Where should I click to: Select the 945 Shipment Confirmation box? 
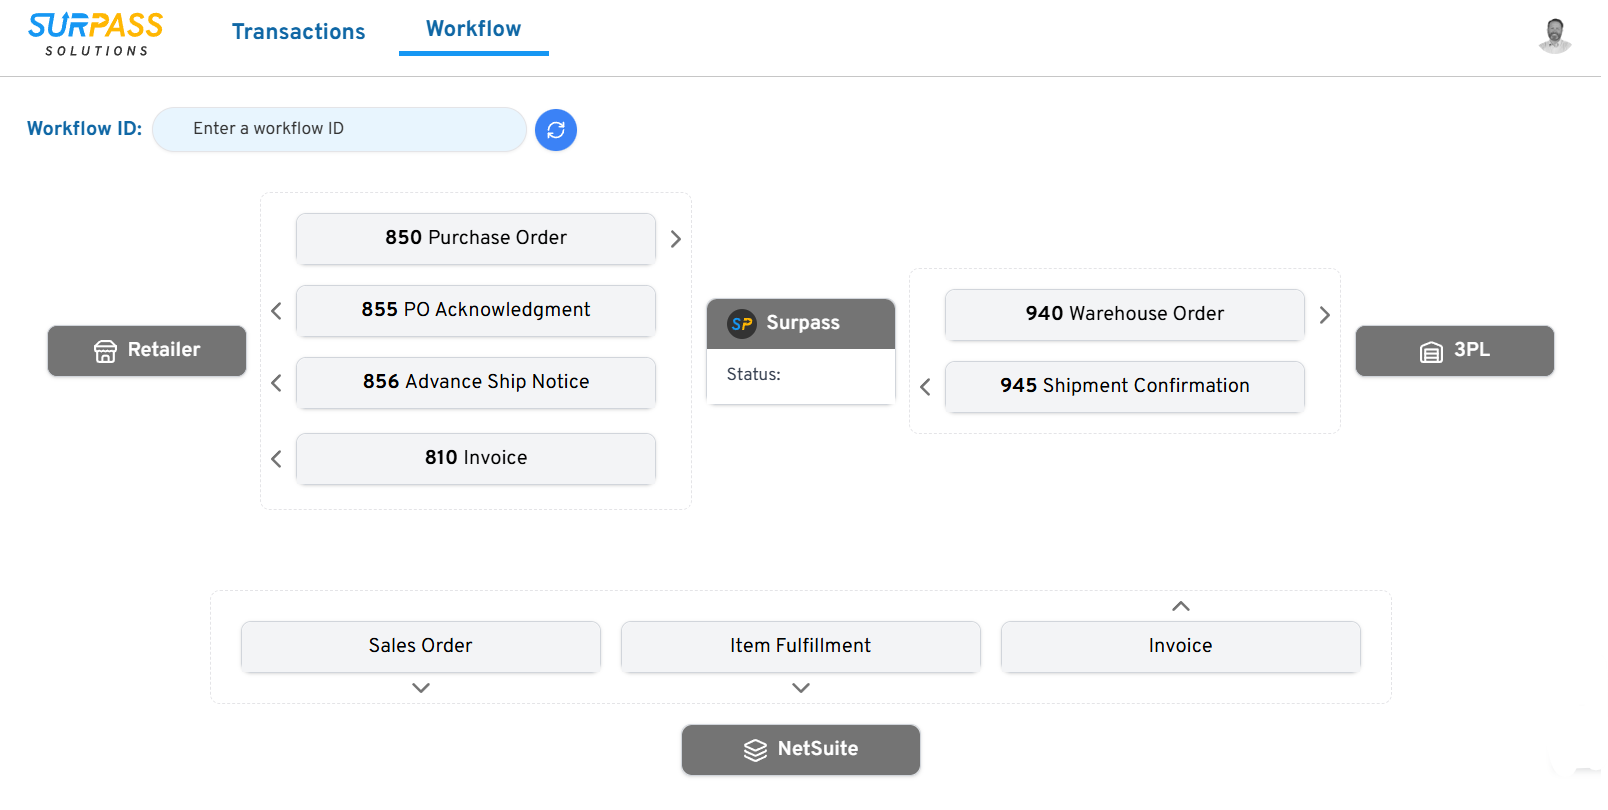[x=1124, y=386]
